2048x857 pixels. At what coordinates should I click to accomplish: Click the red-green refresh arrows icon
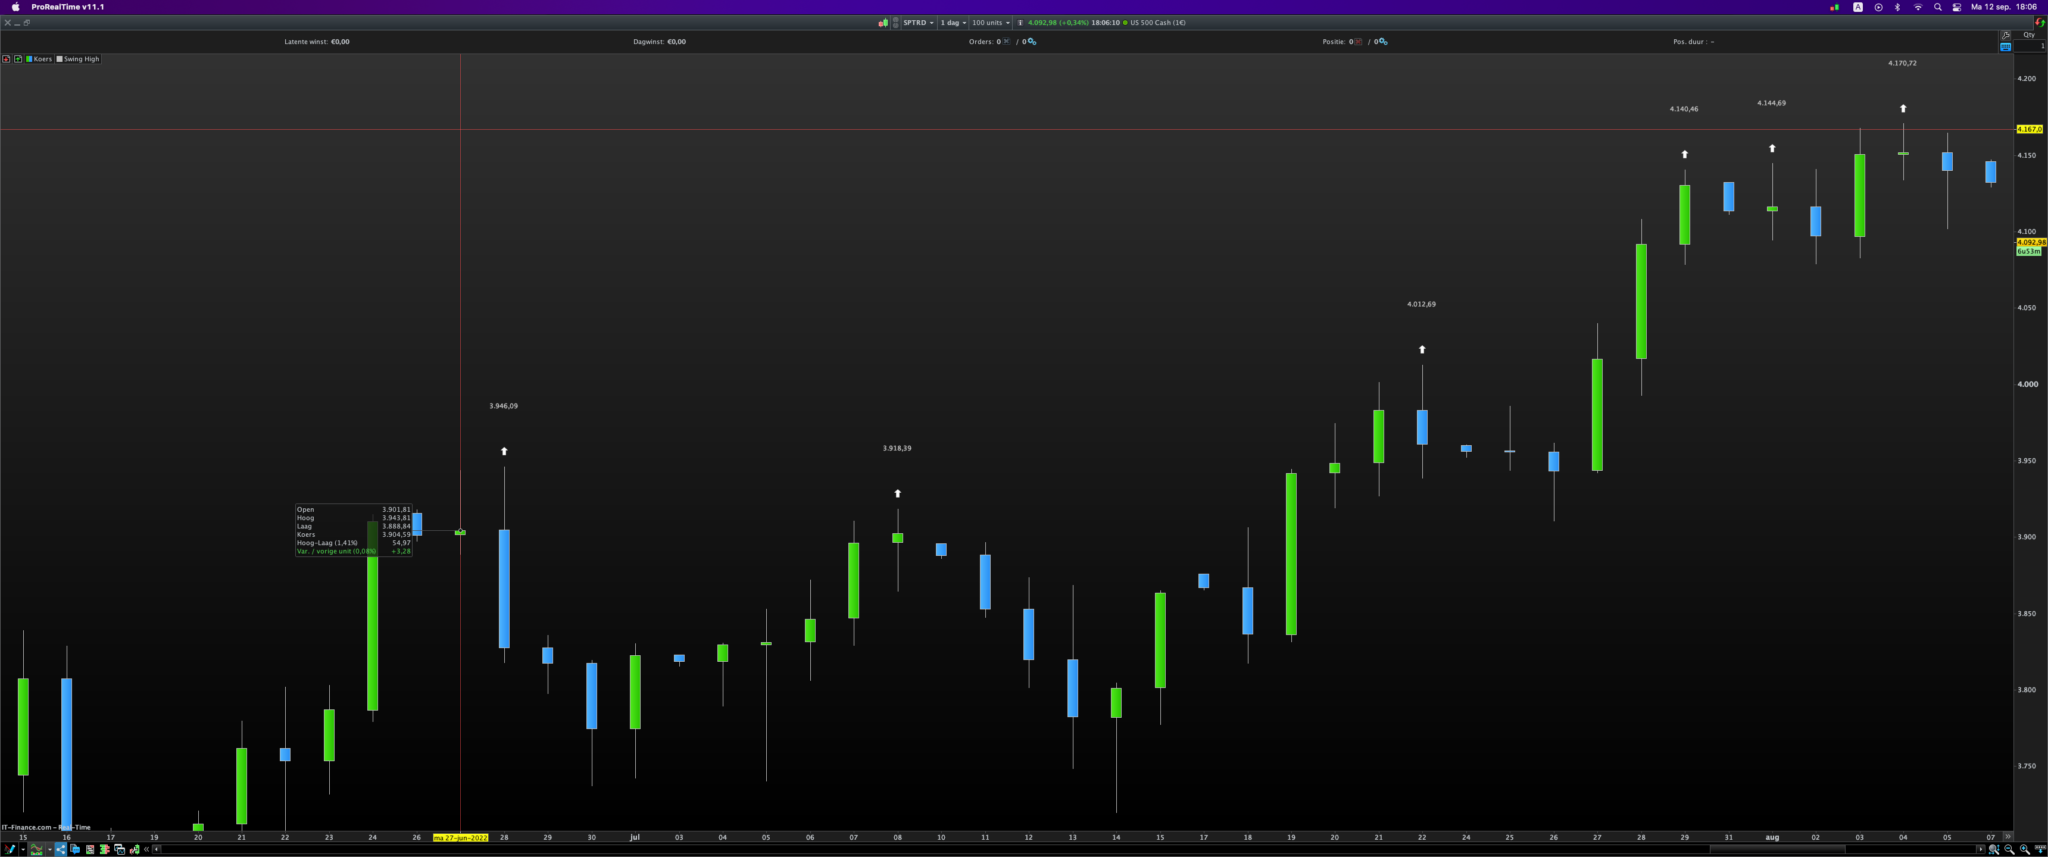(2040, 22)
